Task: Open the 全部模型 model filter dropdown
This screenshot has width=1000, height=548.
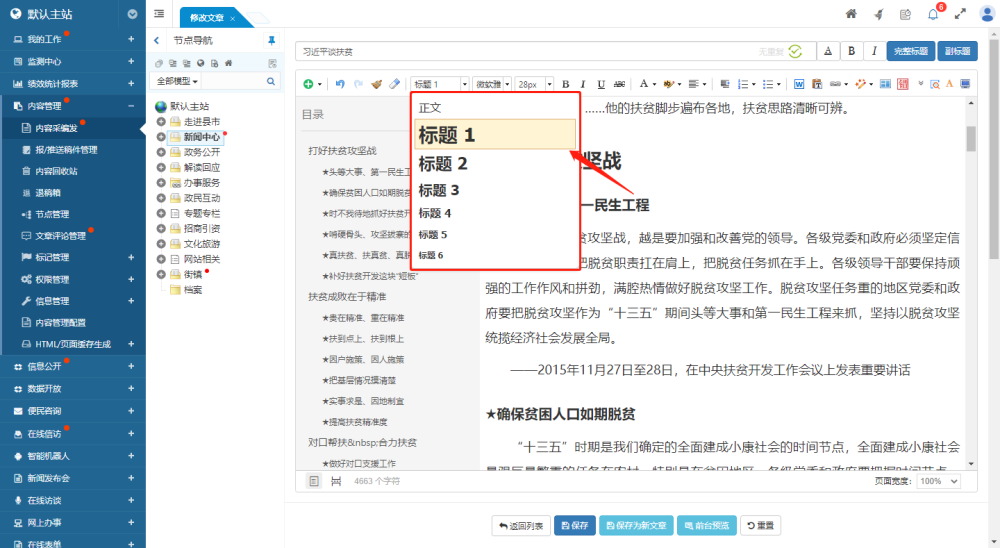Action: [176, 80]
